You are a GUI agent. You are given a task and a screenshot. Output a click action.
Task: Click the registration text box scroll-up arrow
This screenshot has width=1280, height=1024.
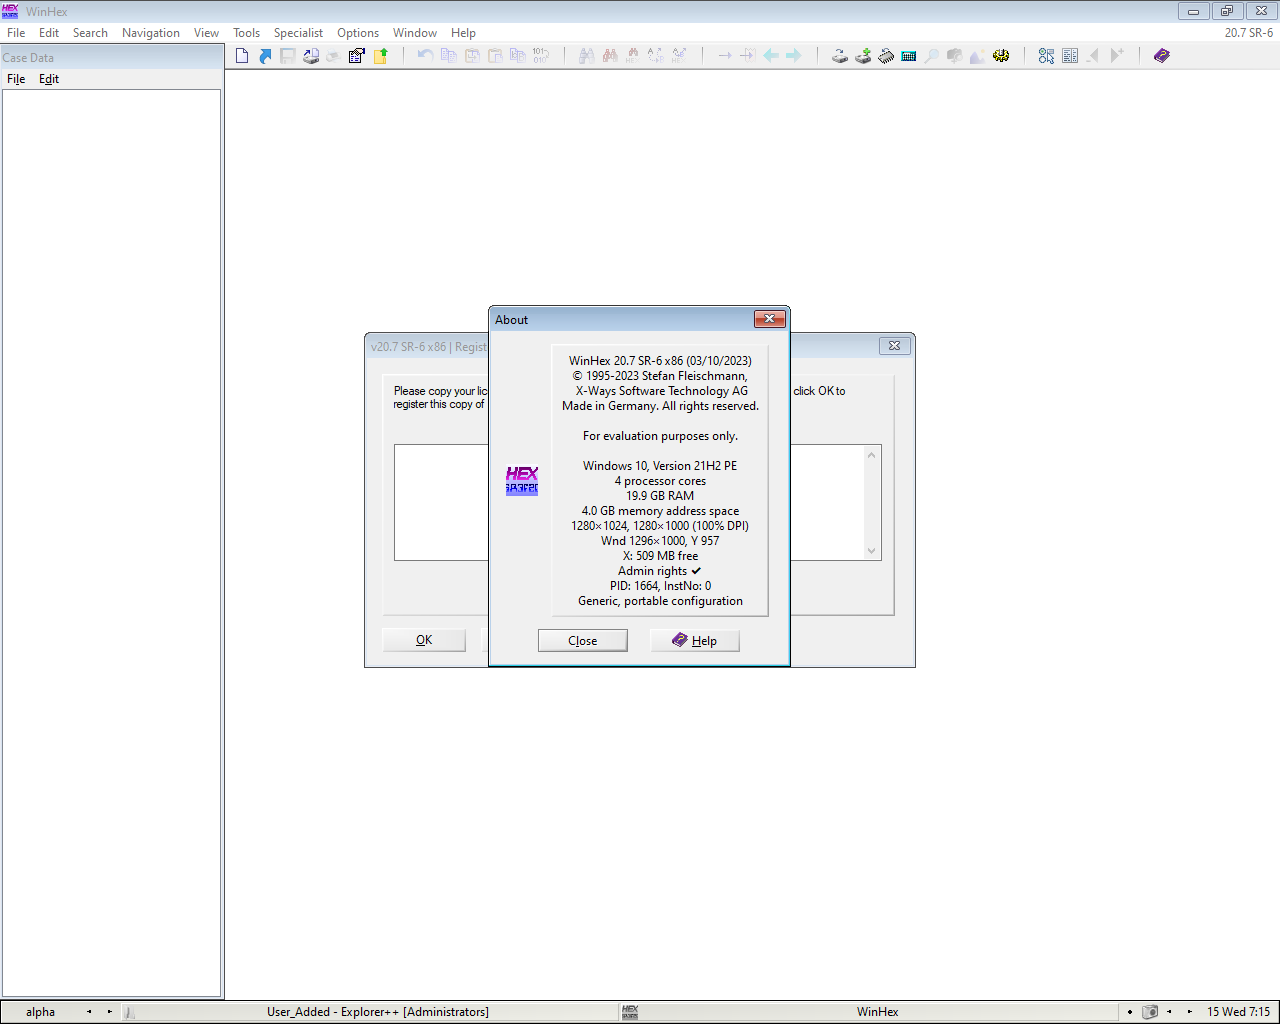click(871, 455)
